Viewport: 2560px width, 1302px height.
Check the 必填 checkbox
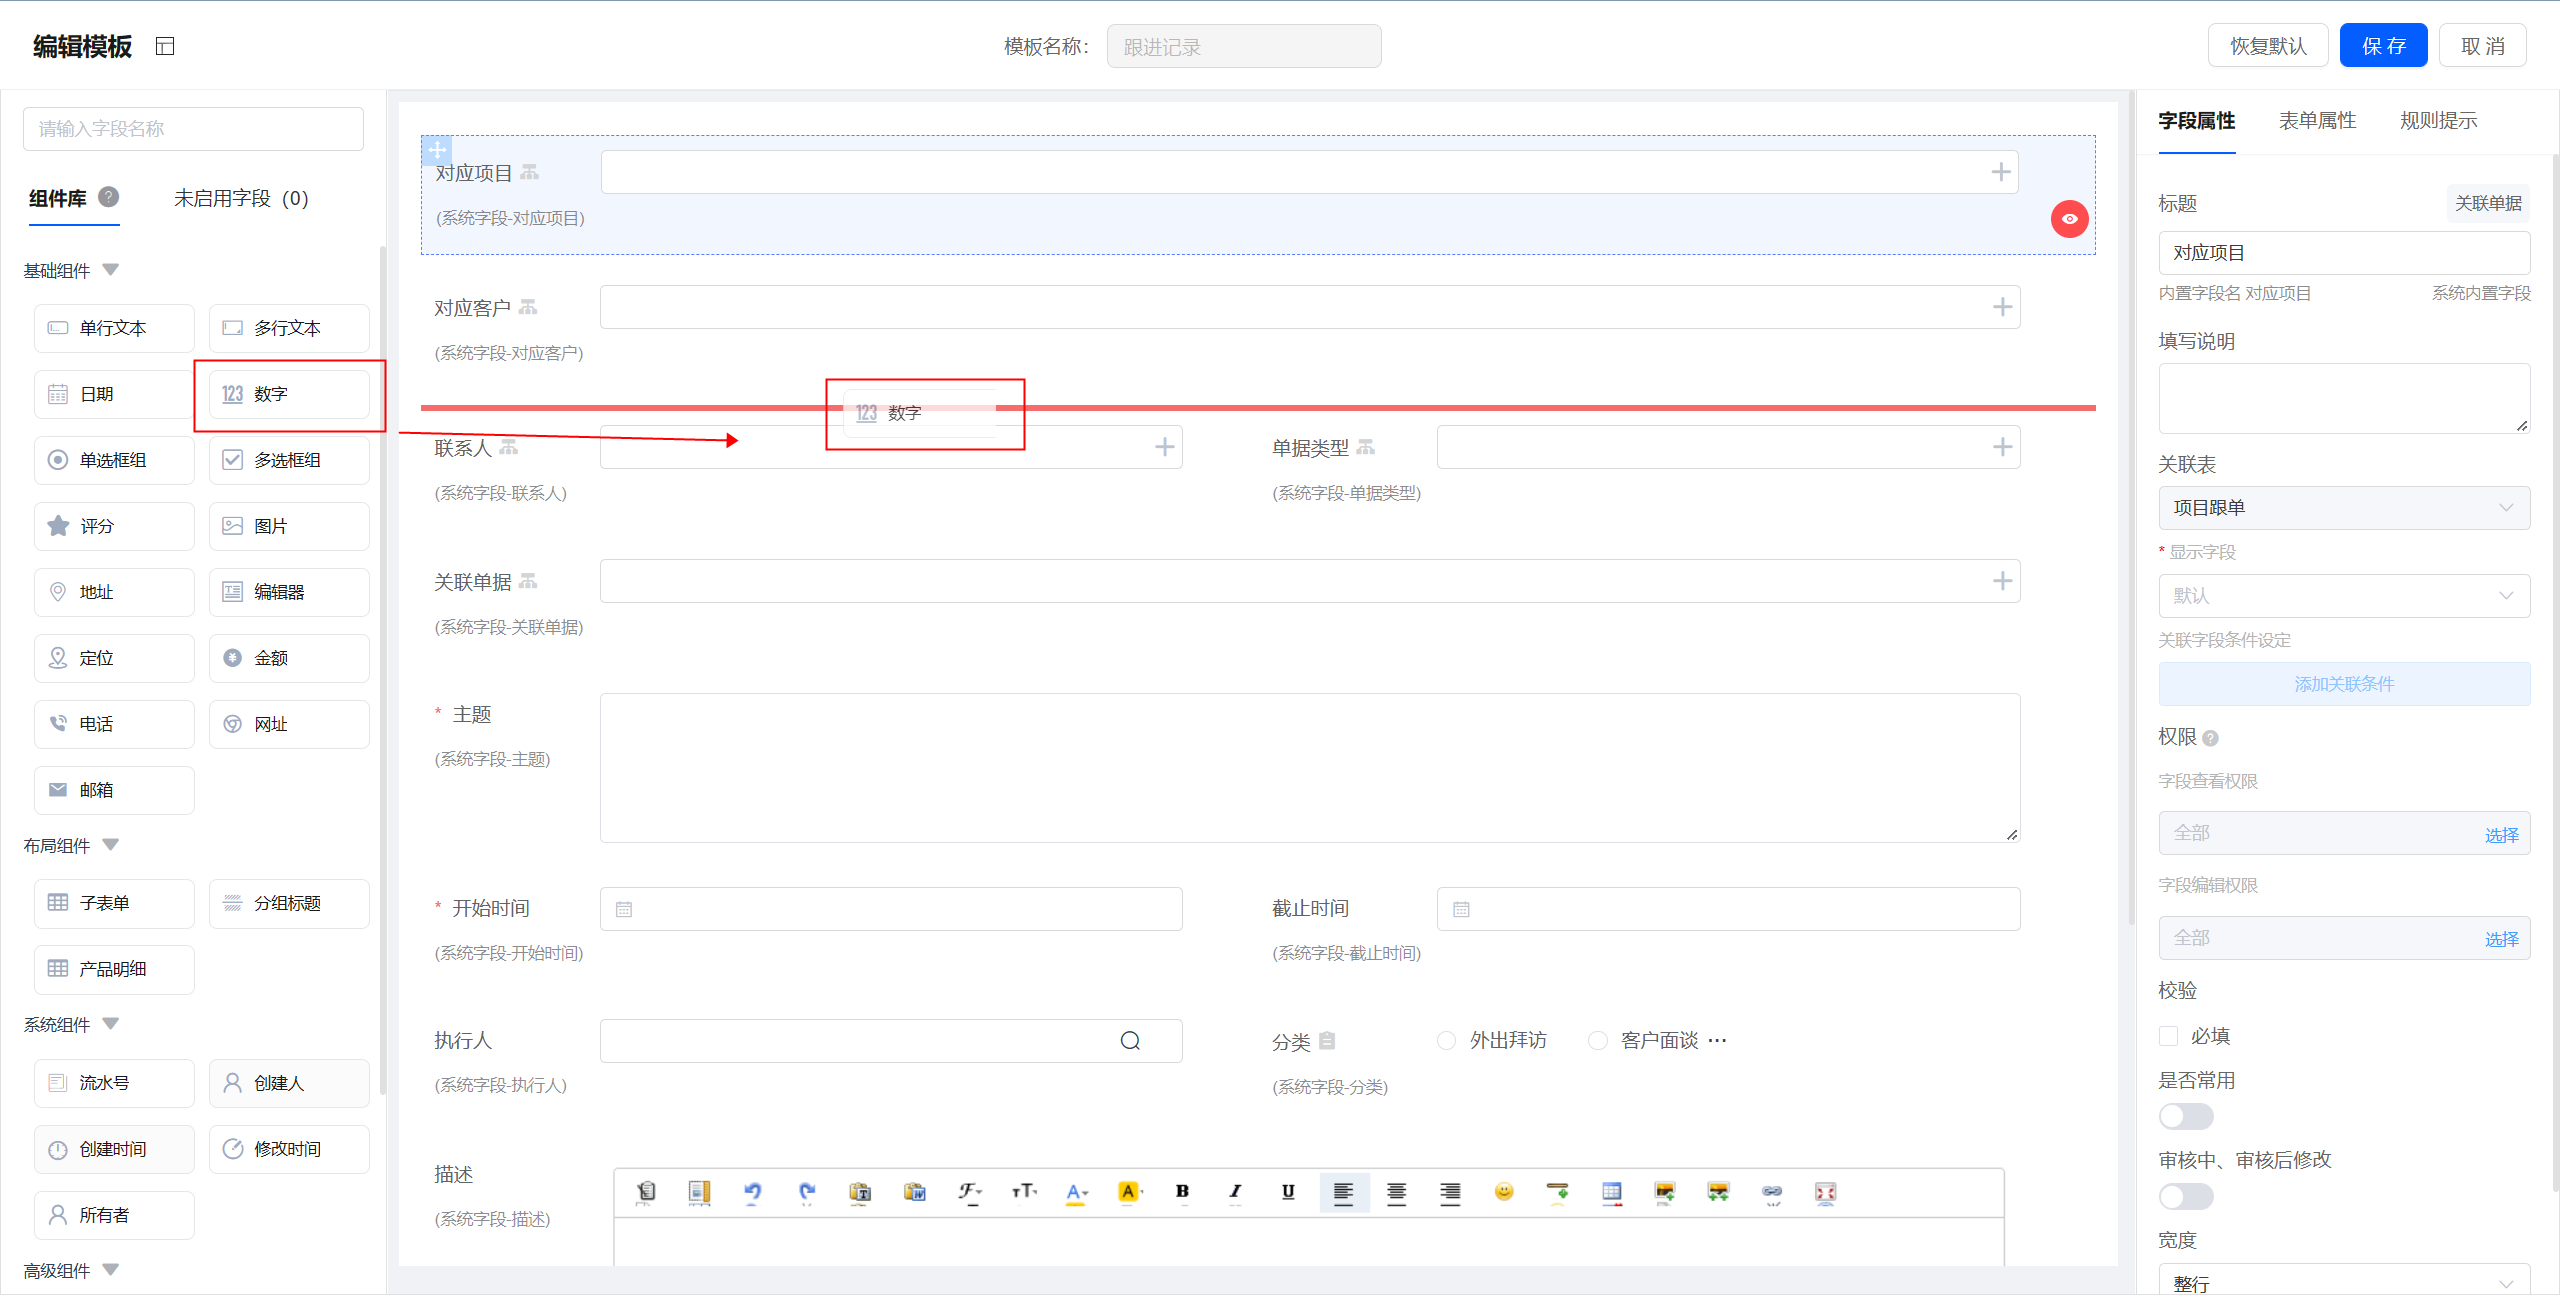click(2168, 1036)
